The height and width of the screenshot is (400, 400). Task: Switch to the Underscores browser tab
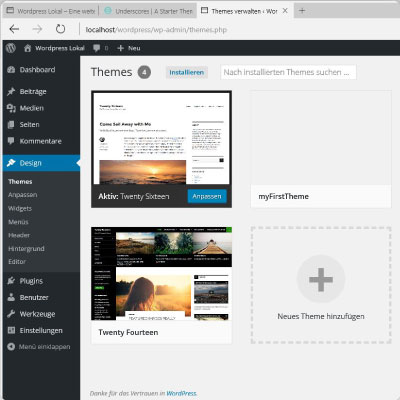(x=148, y=11)
